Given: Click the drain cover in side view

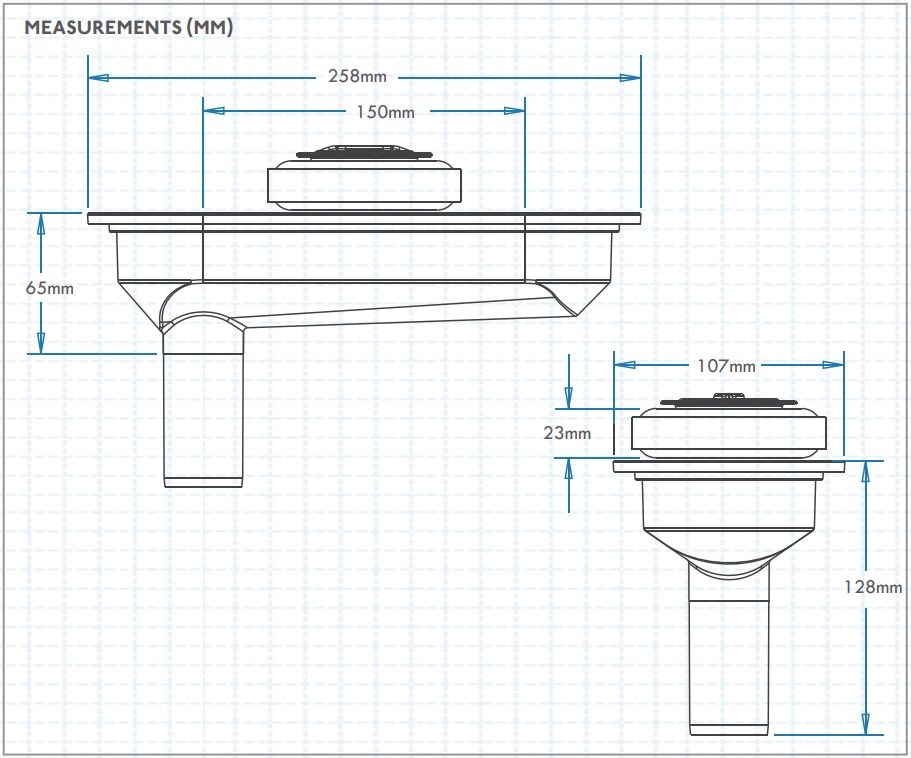Looking at the screenshot, I should (364, 177).
